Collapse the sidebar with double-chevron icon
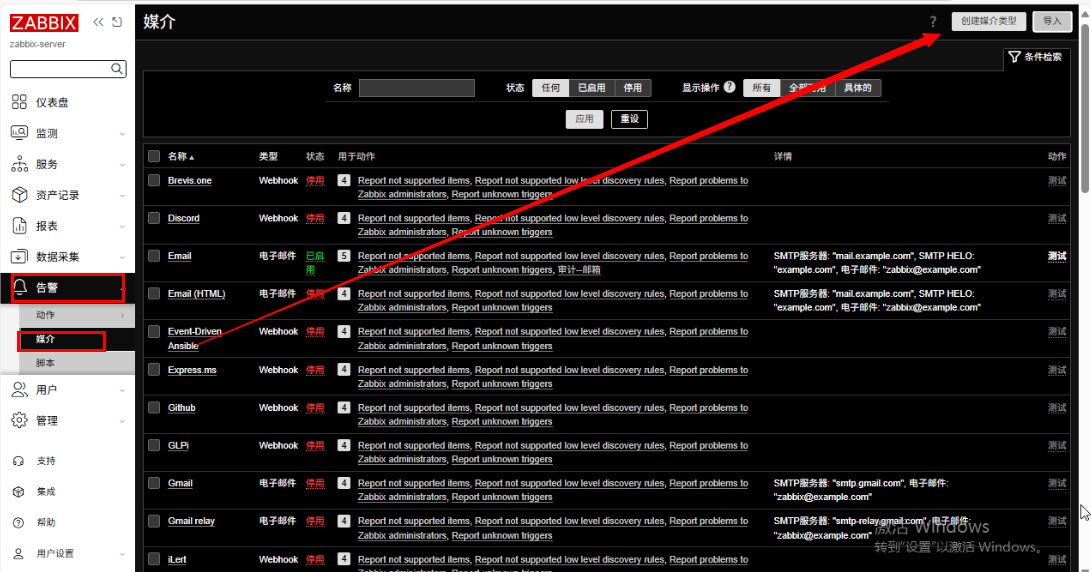This screenshot has width=1091, height=572. click(x=98, y=22)
